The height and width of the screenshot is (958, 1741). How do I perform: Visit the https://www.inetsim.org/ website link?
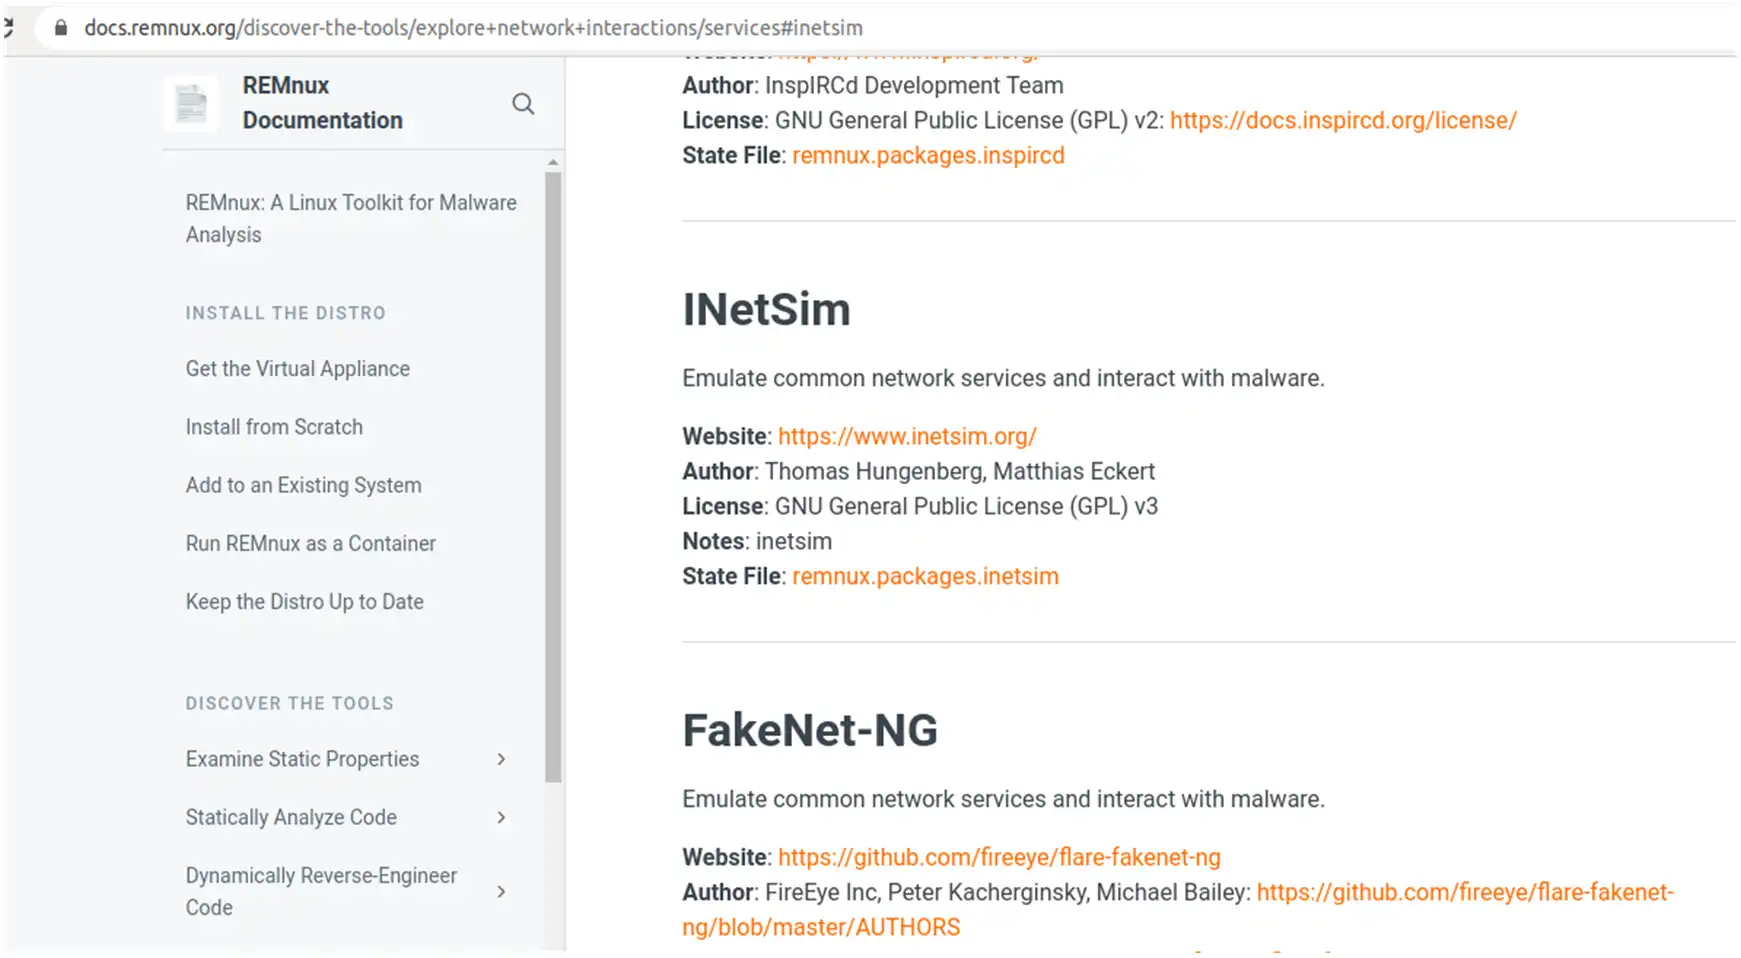click(907, 437)
